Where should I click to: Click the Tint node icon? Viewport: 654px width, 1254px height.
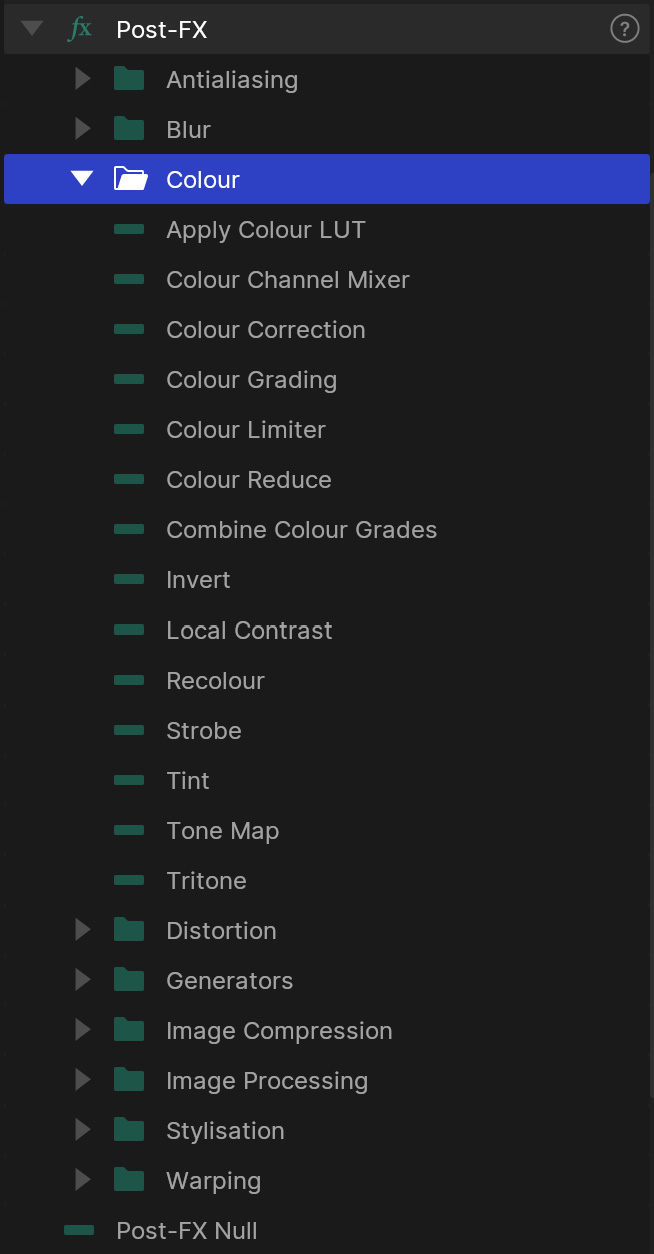(129, 780)
